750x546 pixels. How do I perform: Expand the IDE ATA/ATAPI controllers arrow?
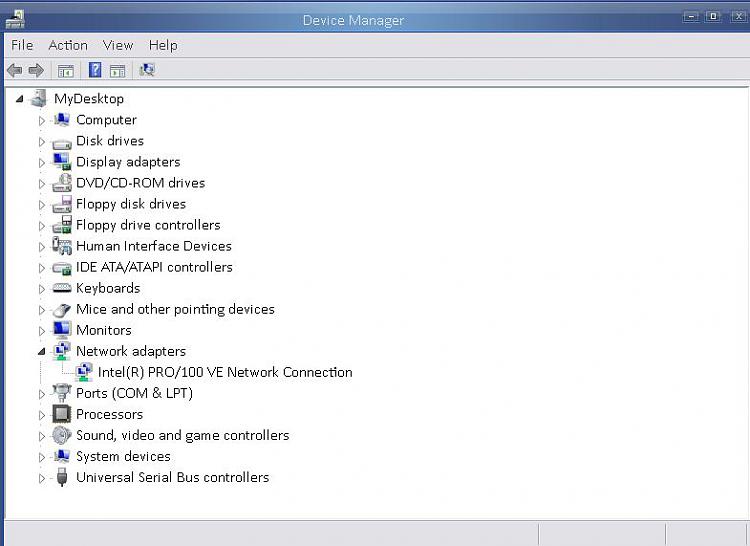[42, 268]
